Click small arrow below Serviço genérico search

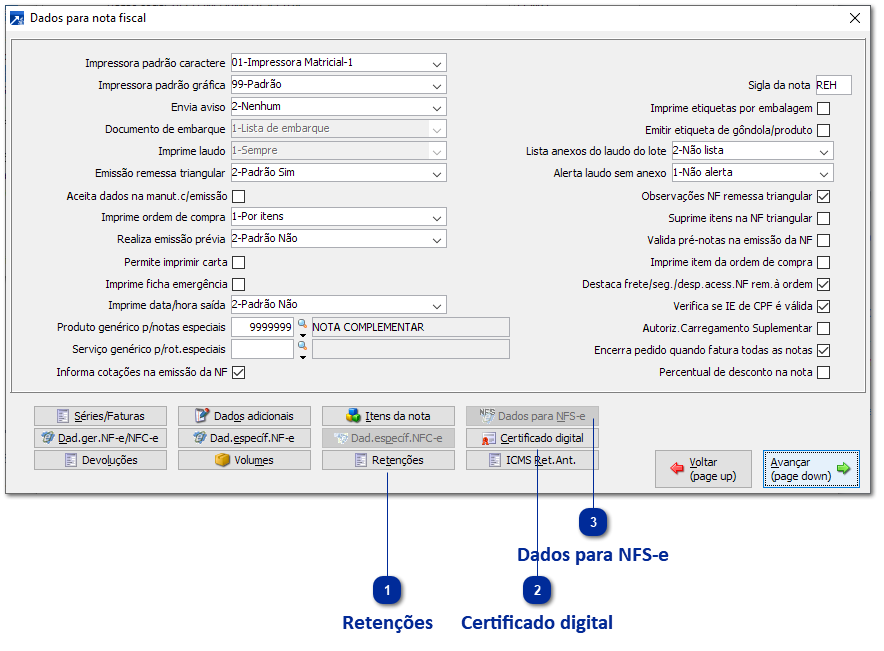coord(303,357)
